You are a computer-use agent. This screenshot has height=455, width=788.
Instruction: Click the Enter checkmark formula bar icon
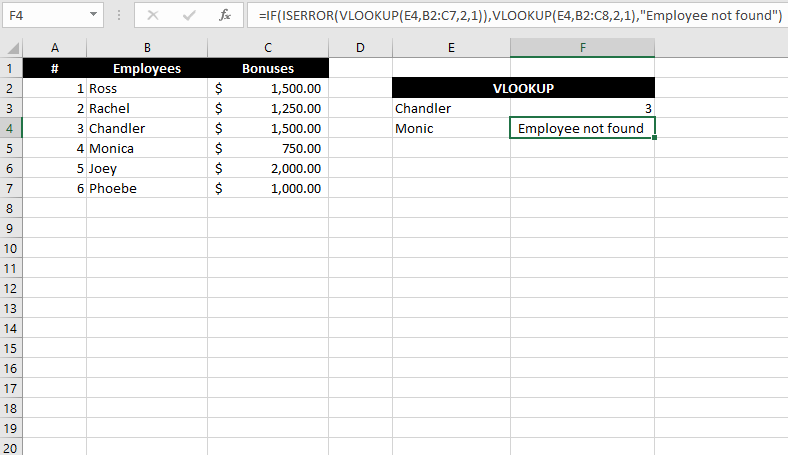pyautogui.click(x=189, y=16)
